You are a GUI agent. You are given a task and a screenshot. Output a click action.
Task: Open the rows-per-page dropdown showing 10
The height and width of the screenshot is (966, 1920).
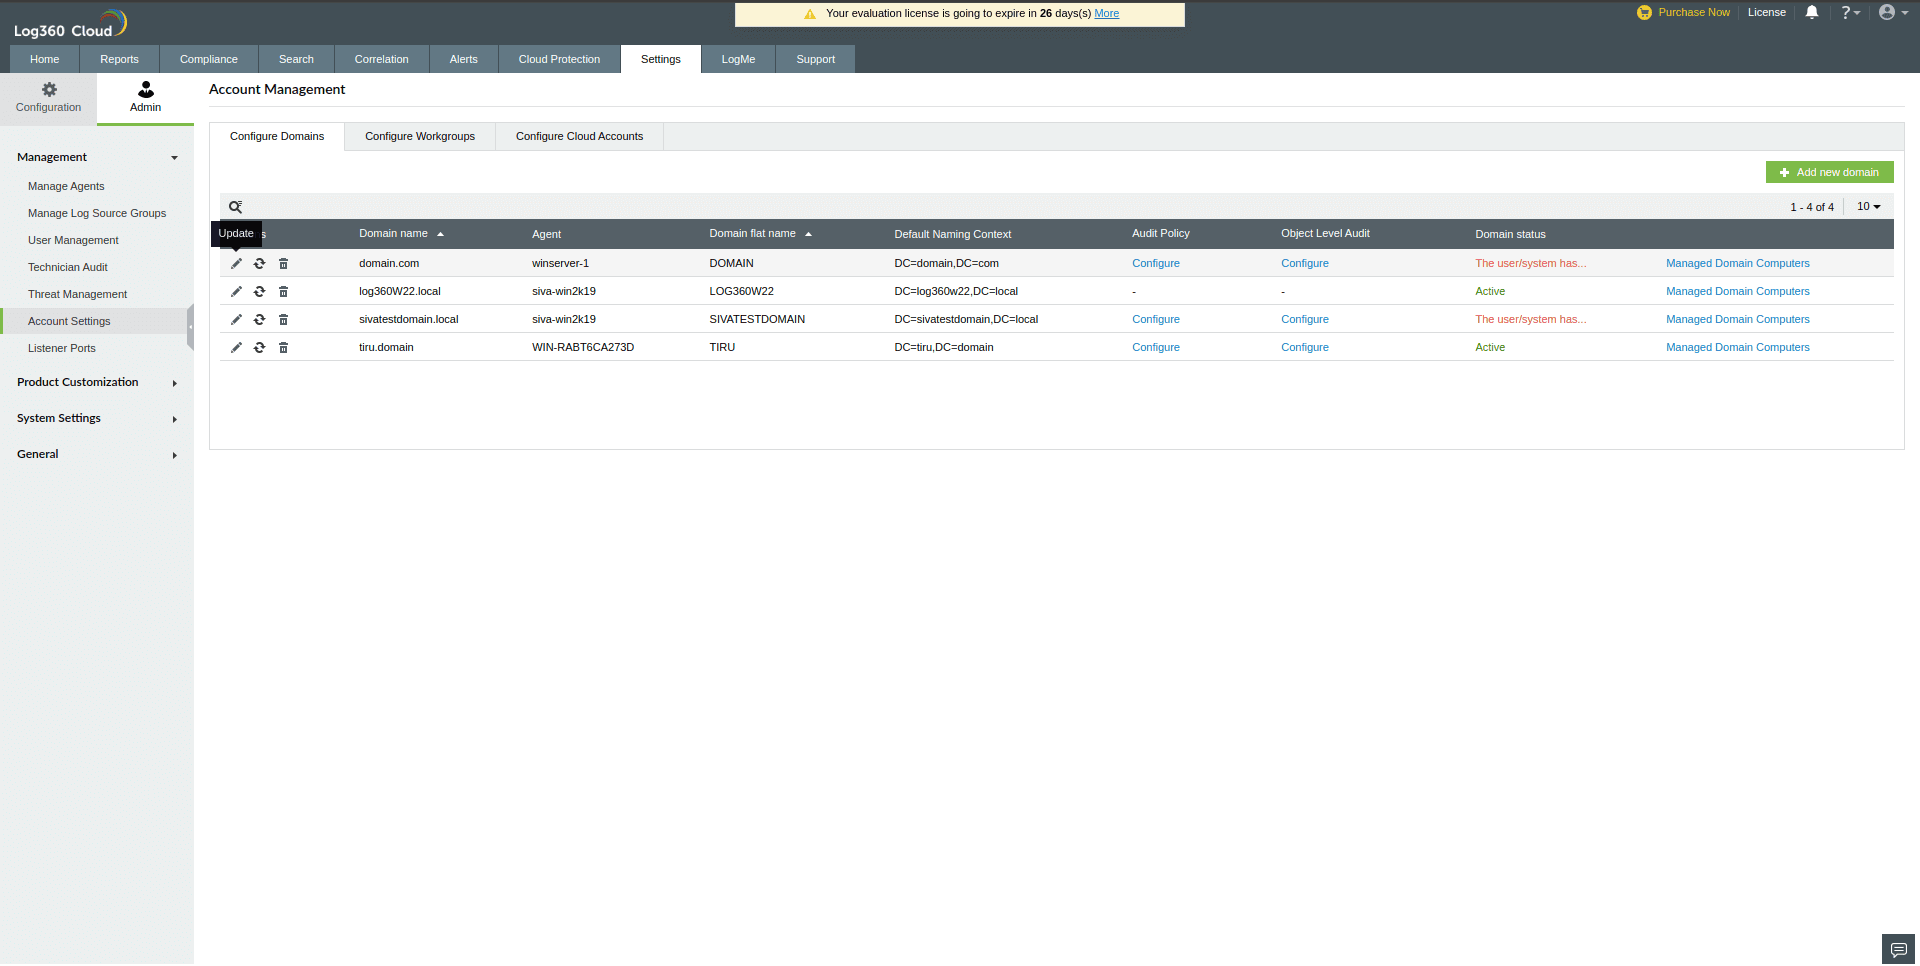(1868, 207)
